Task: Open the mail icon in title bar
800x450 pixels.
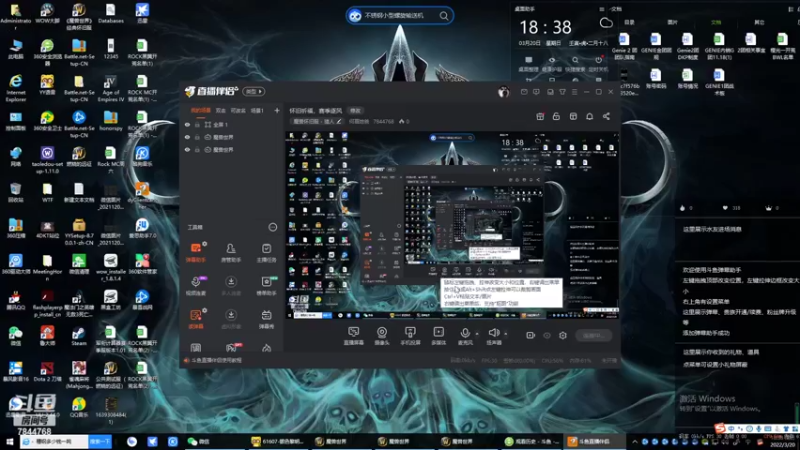Action: tap(524, 92)
